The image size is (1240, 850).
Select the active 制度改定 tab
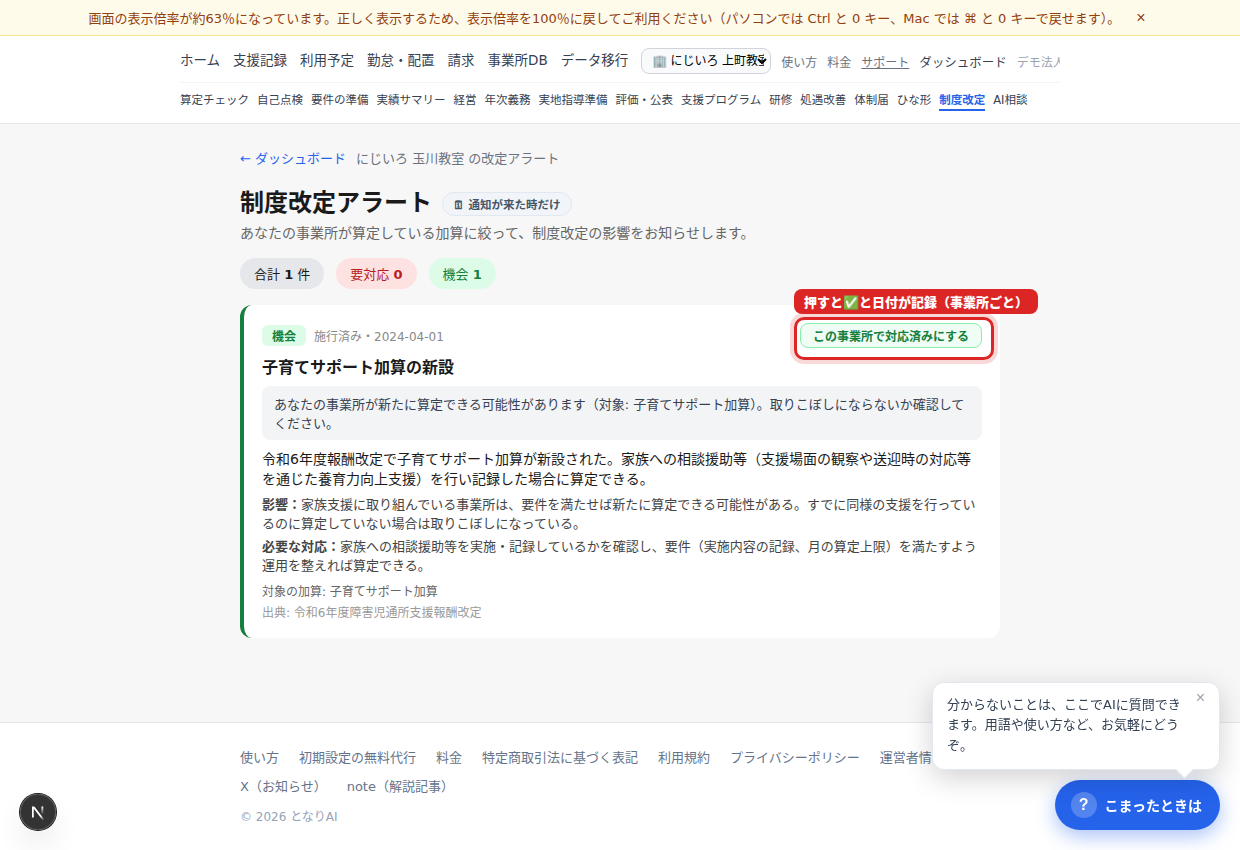coord(962,100)
